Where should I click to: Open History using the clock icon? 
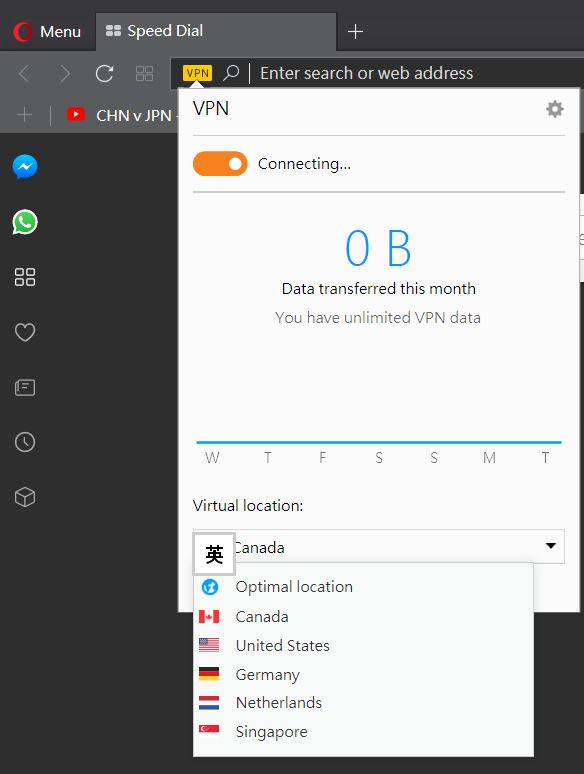click(x=25, y=442)
